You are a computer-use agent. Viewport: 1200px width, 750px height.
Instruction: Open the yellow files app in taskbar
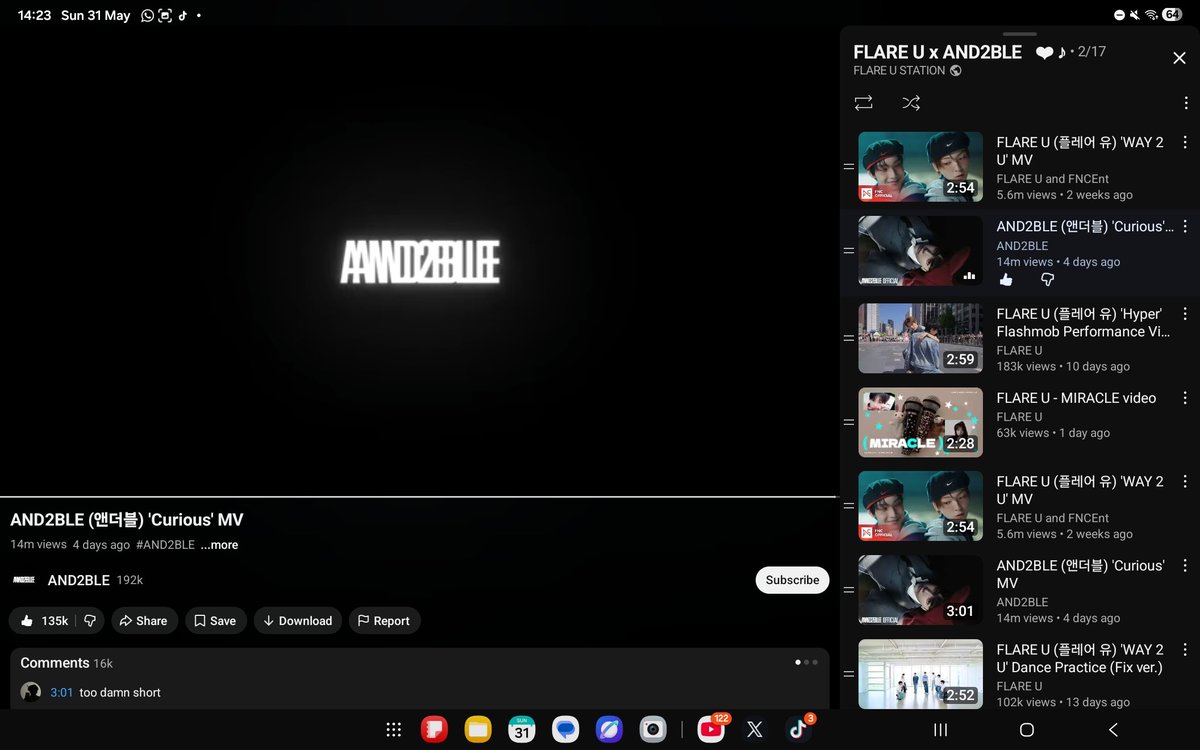point(478,730)
